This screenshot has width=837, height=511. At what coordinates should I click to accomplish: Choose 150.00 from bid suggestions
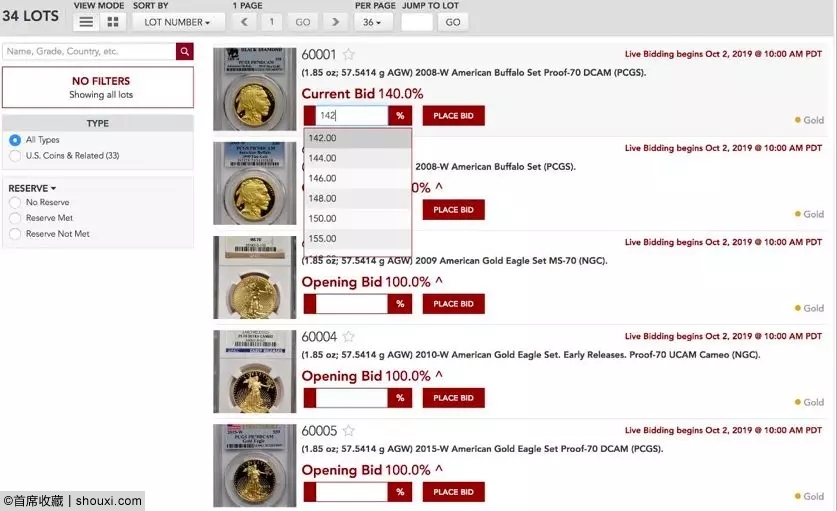pos(358,218)
